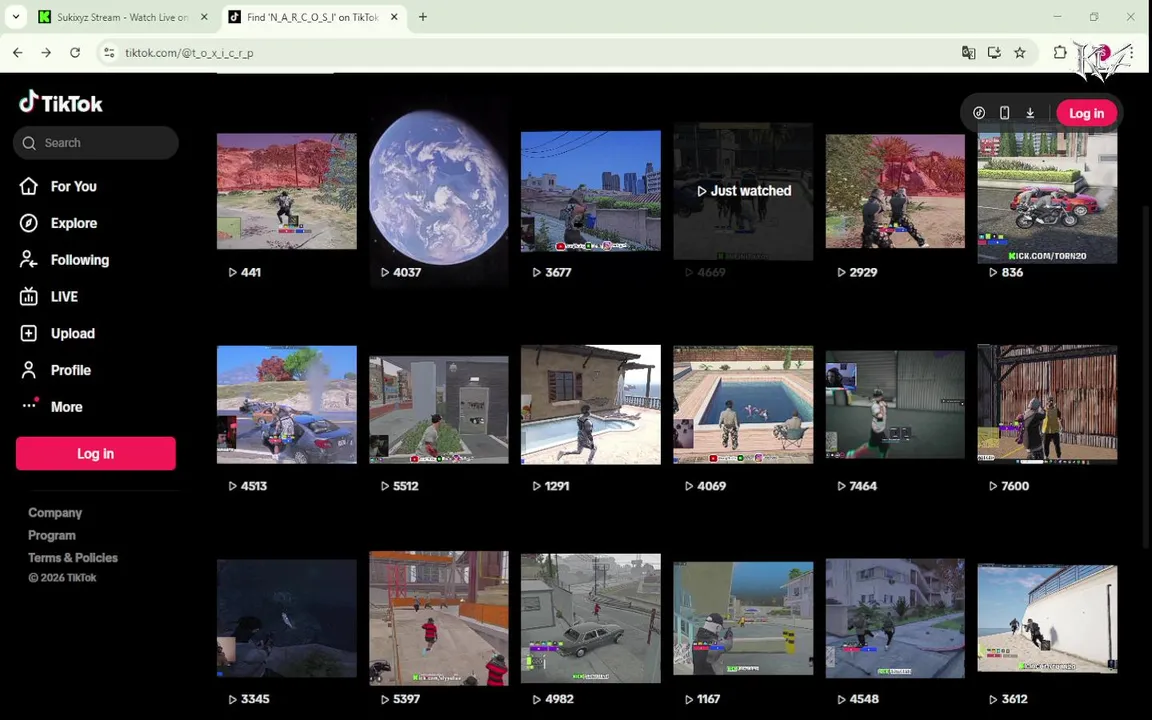Open the video with 5512 views

439,409
